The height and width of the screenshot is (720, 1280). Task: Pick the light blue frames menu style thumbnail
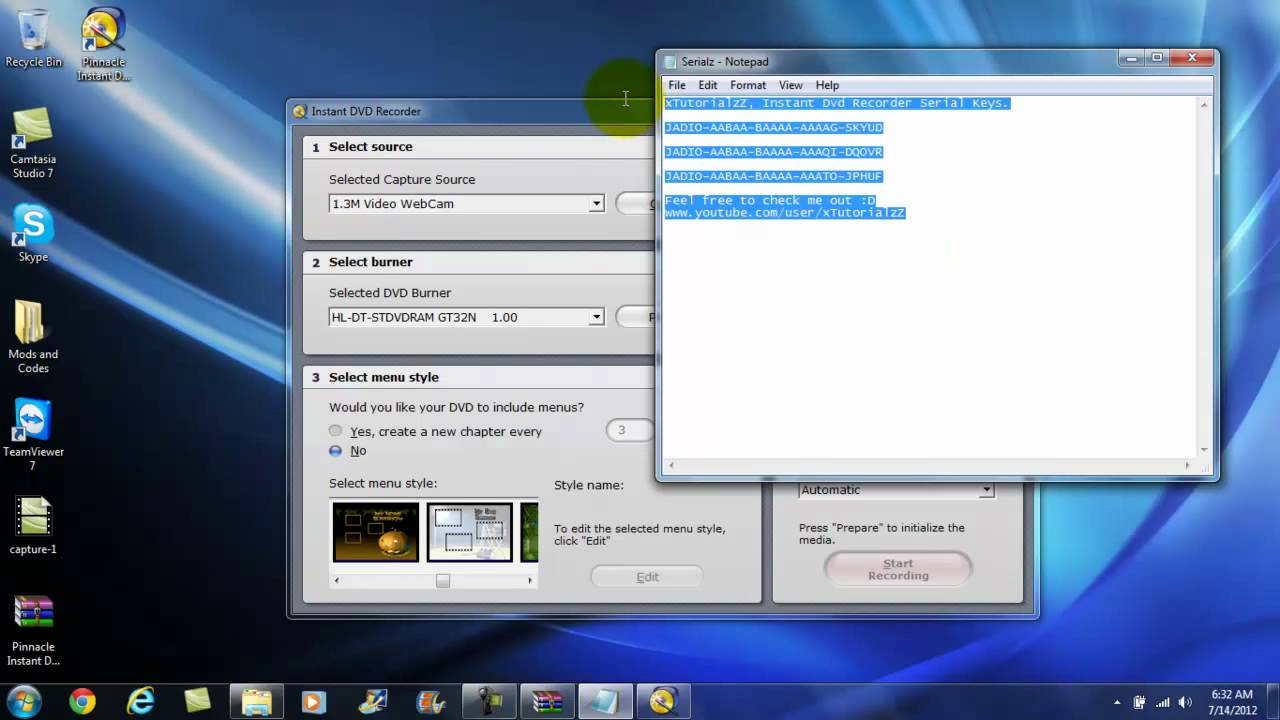coord(470,532)
